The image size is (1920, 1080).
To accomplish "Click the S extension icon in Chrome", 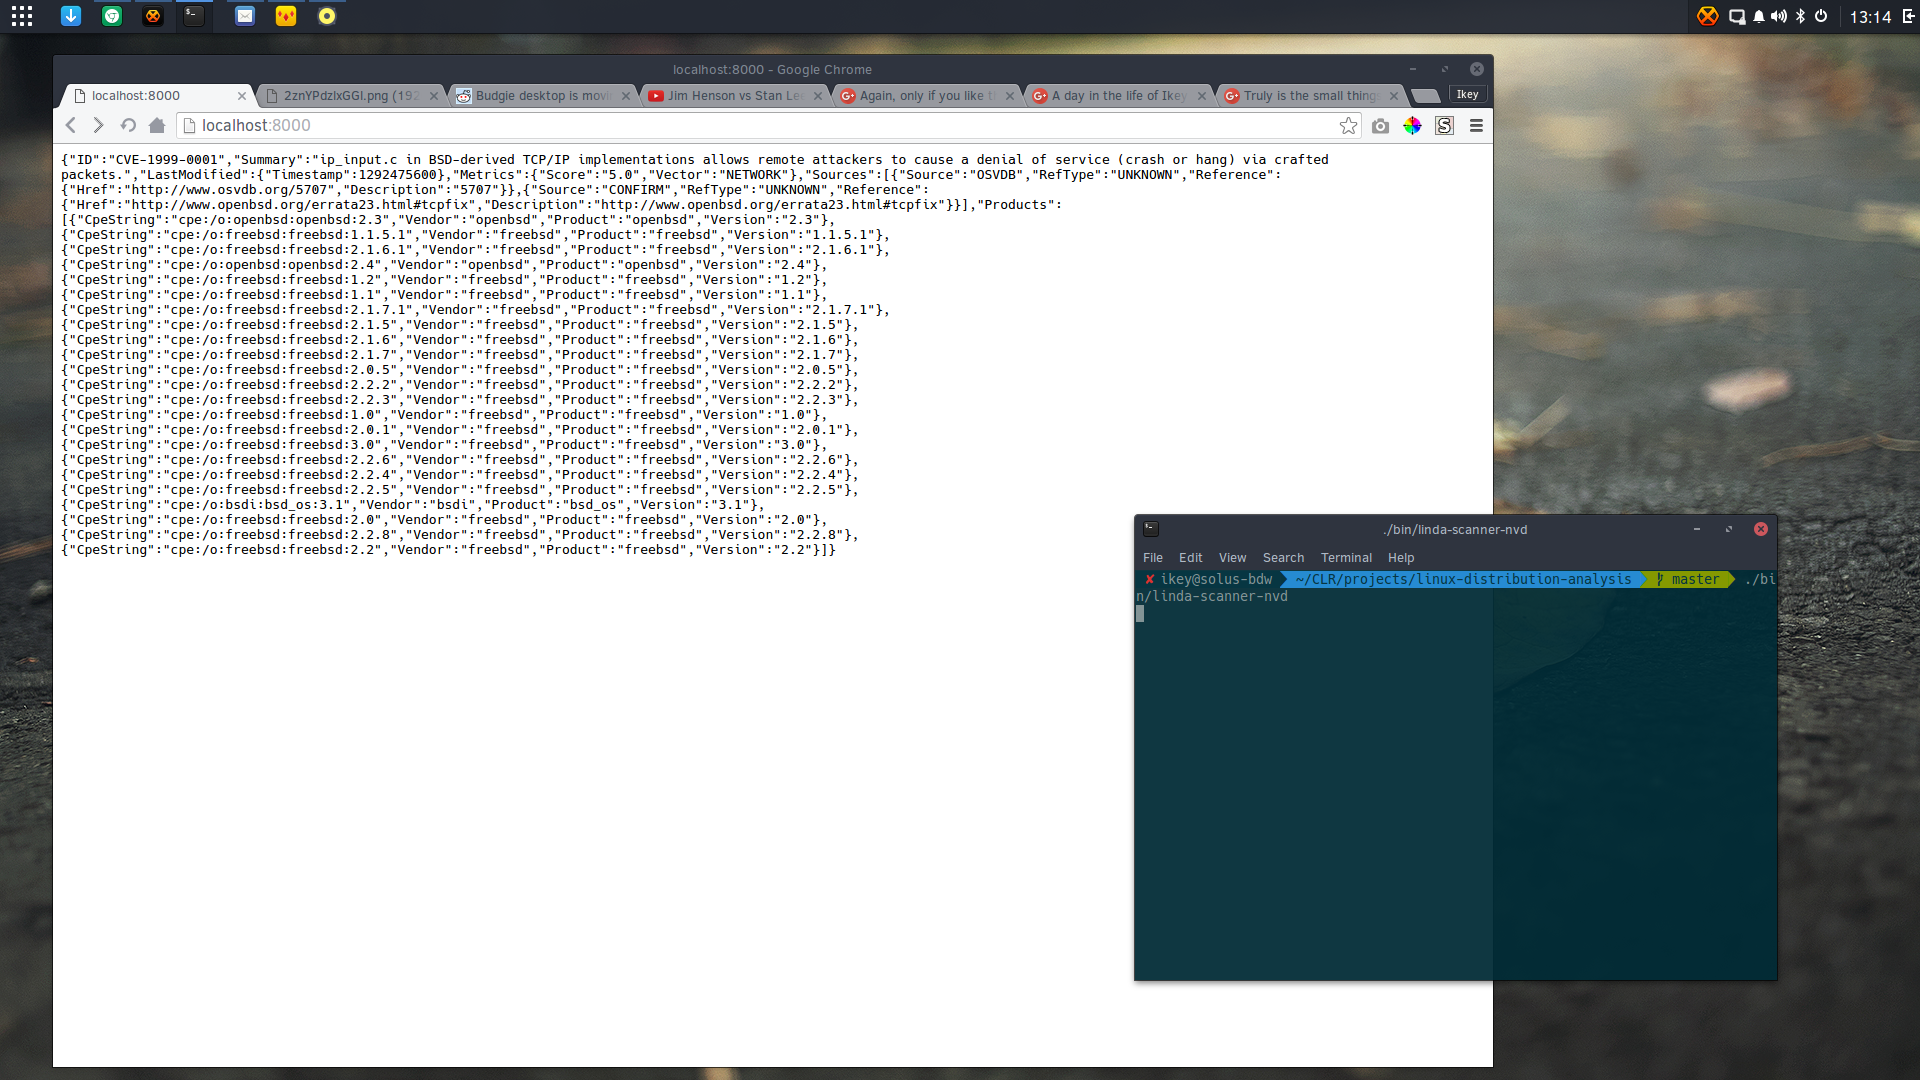I will click(x=1444, y=125).
